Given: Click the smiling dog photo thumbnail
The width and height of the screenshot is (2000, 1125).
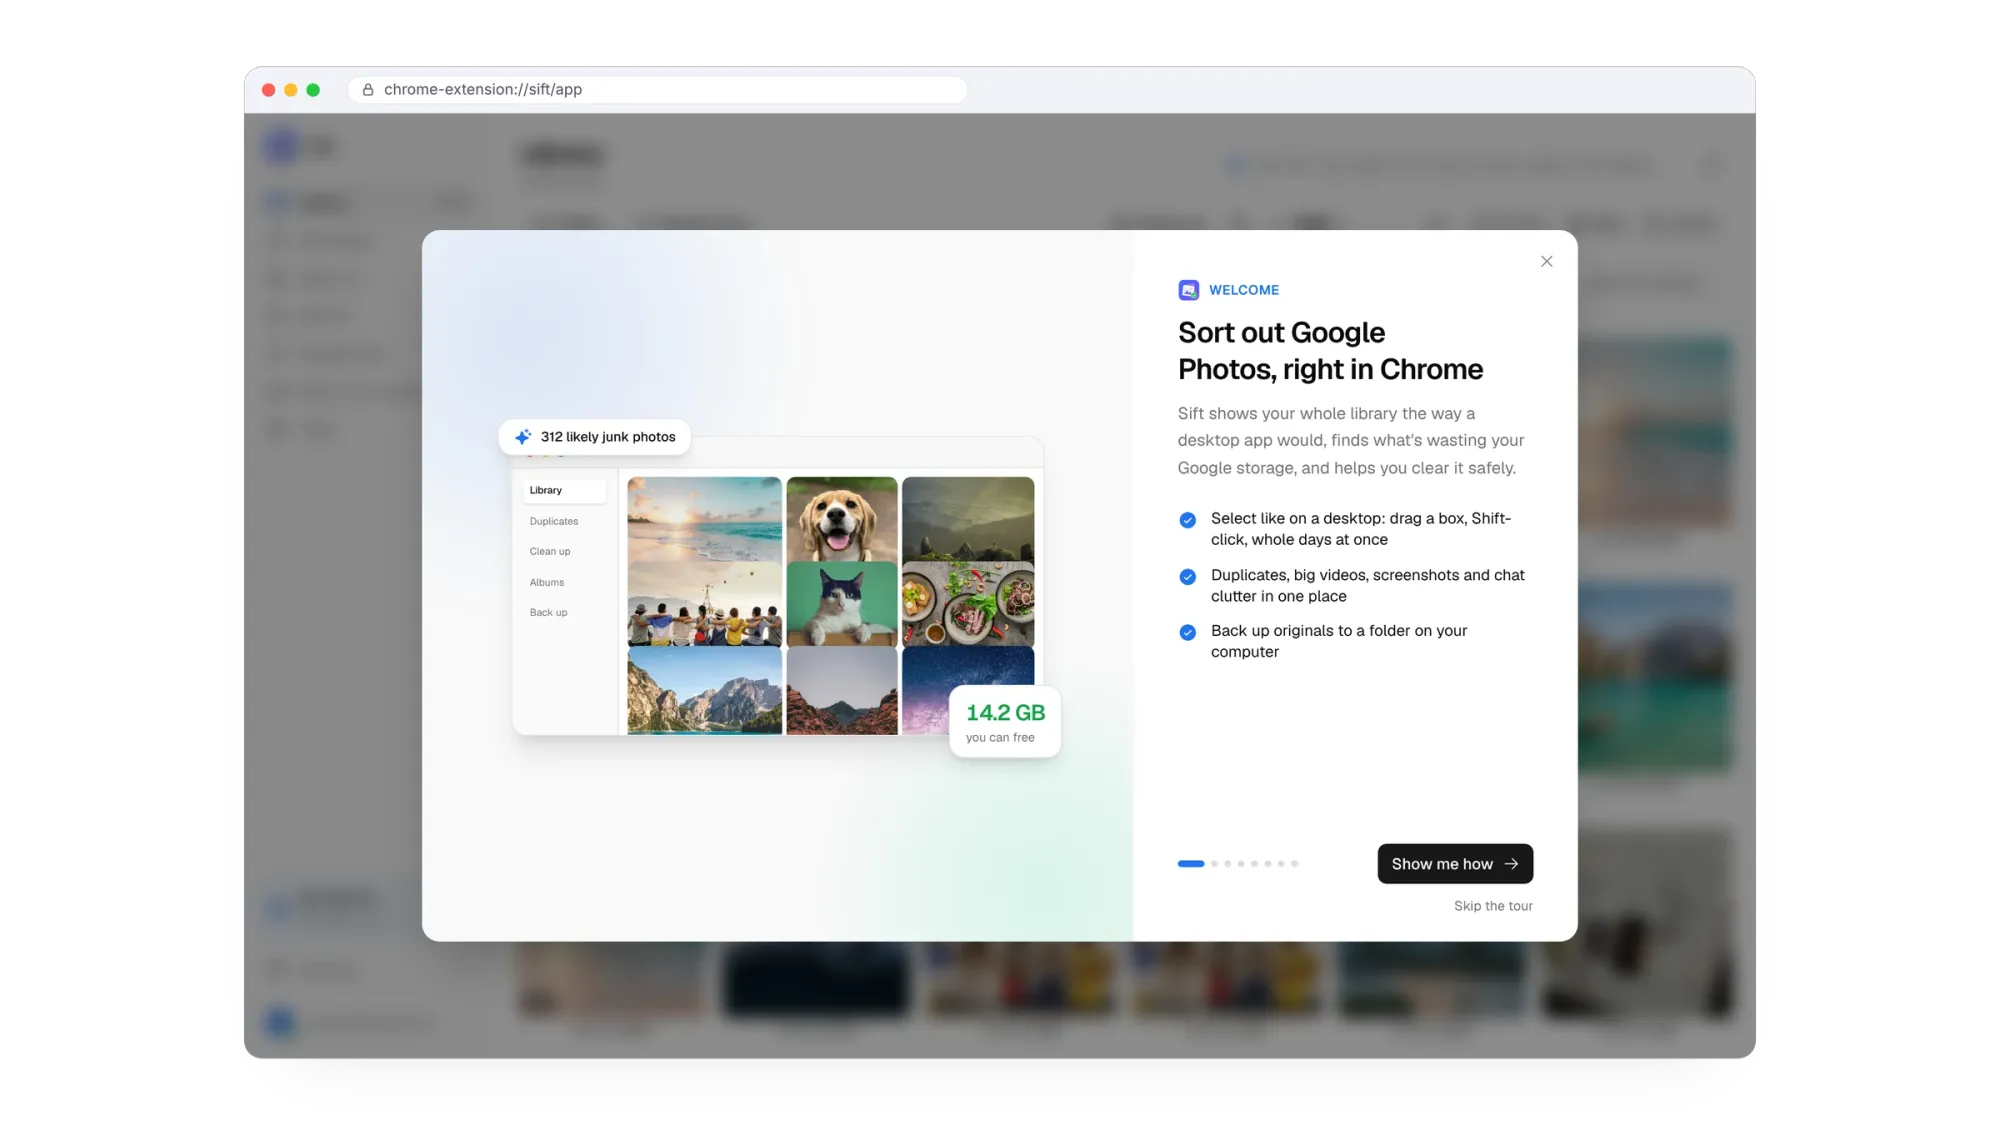Looking at the screenshot, I should [x=842, y=519].
